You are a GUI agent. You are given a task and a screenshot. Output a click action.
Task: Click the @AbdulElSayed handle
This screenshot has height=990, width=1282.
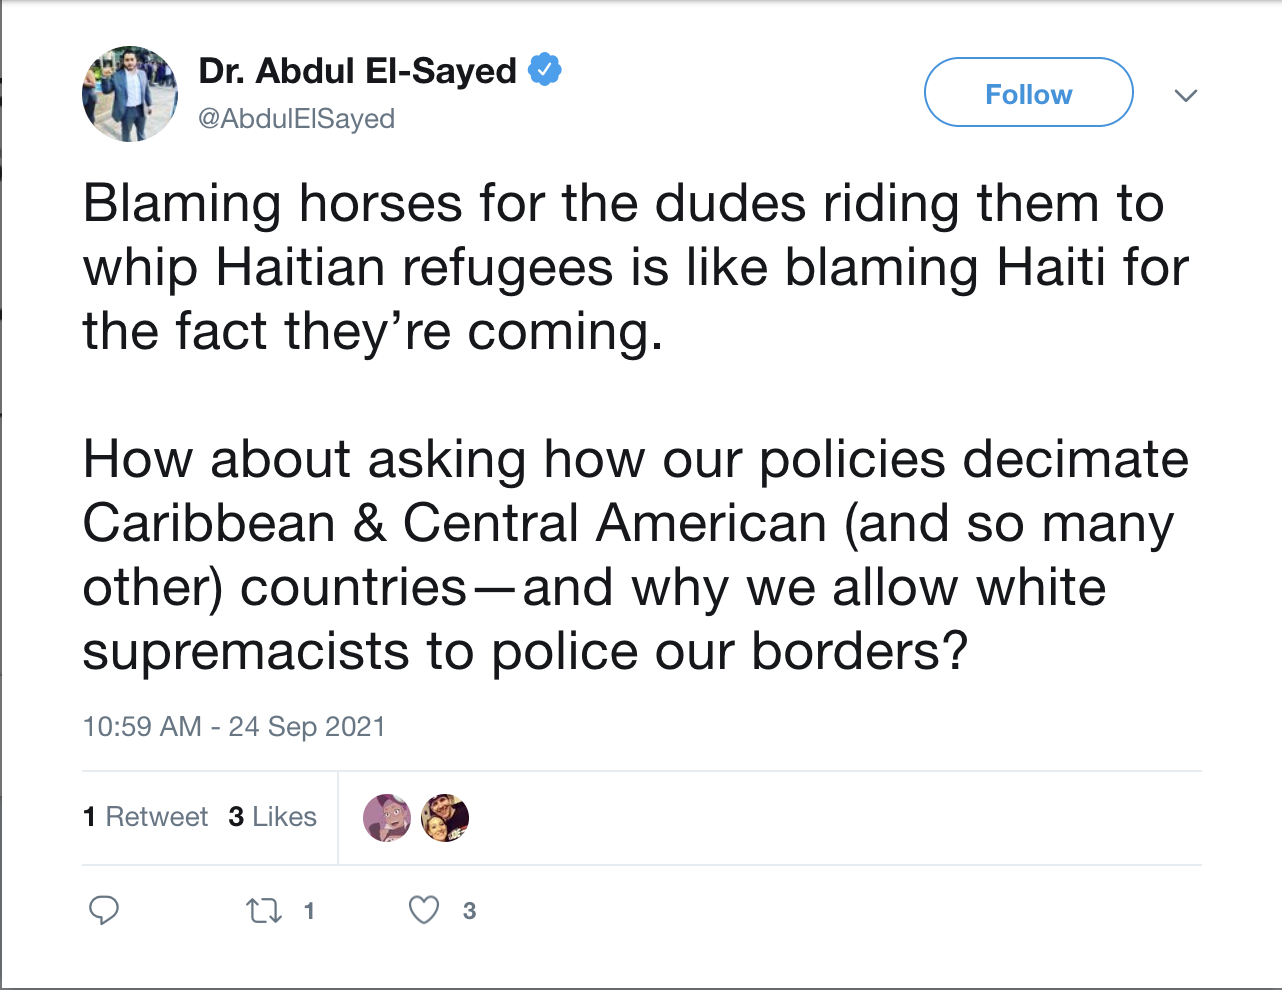tap(296, 119)
